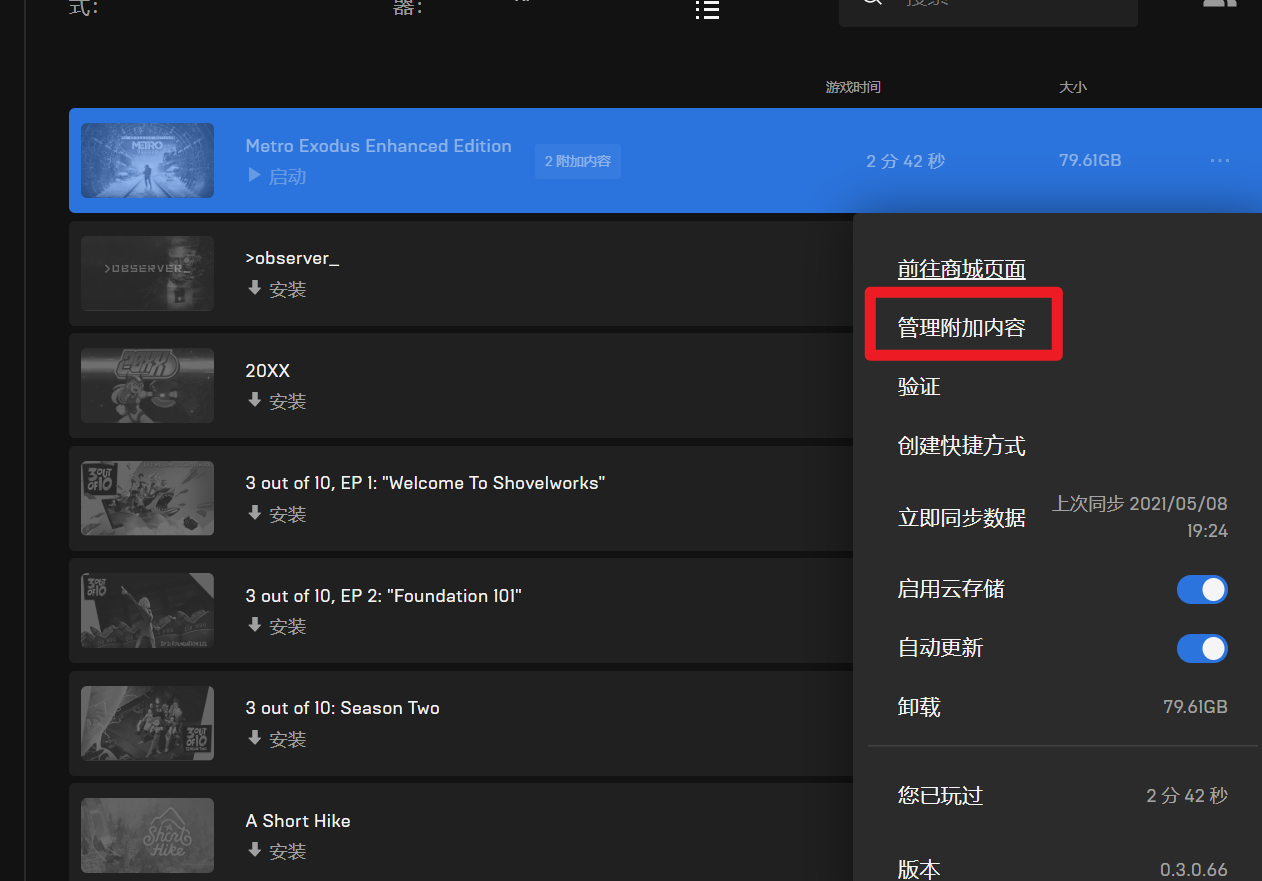The image size is (1262, 881).
Task: Click the 游戏时间 column header
Action: pyautogui.click(x=853, y=88)
